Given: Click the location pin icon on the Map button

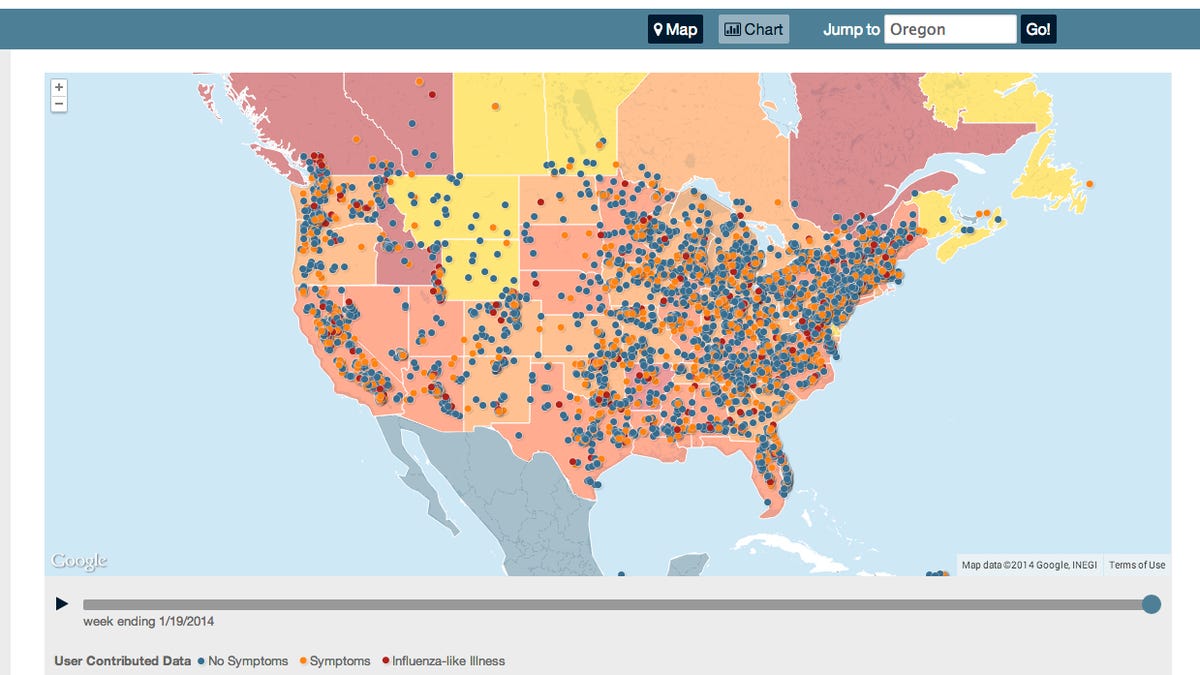Looking at the screenshot, I should 659,29.
